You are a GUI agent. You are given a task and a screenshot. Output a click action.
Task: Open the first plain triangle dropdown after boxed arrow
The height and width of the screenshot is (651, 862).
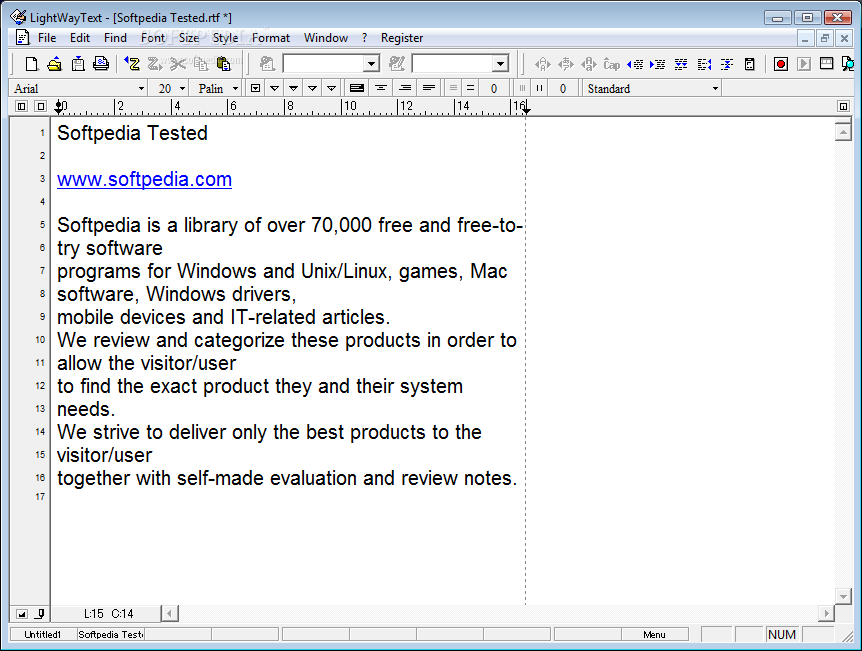(274, 88)
